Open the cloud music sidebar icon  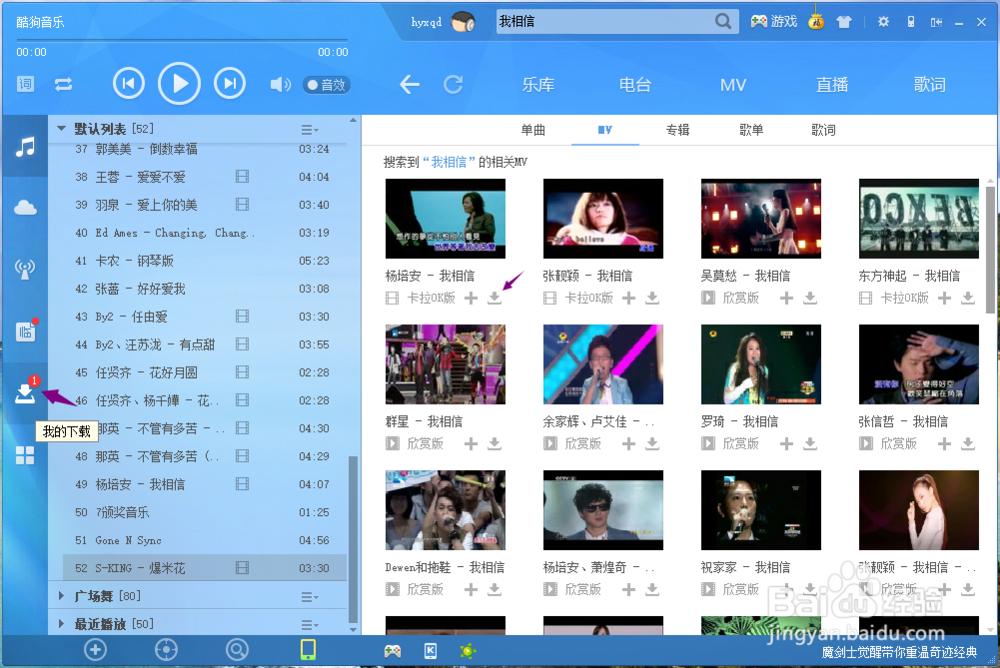(24, 206)
